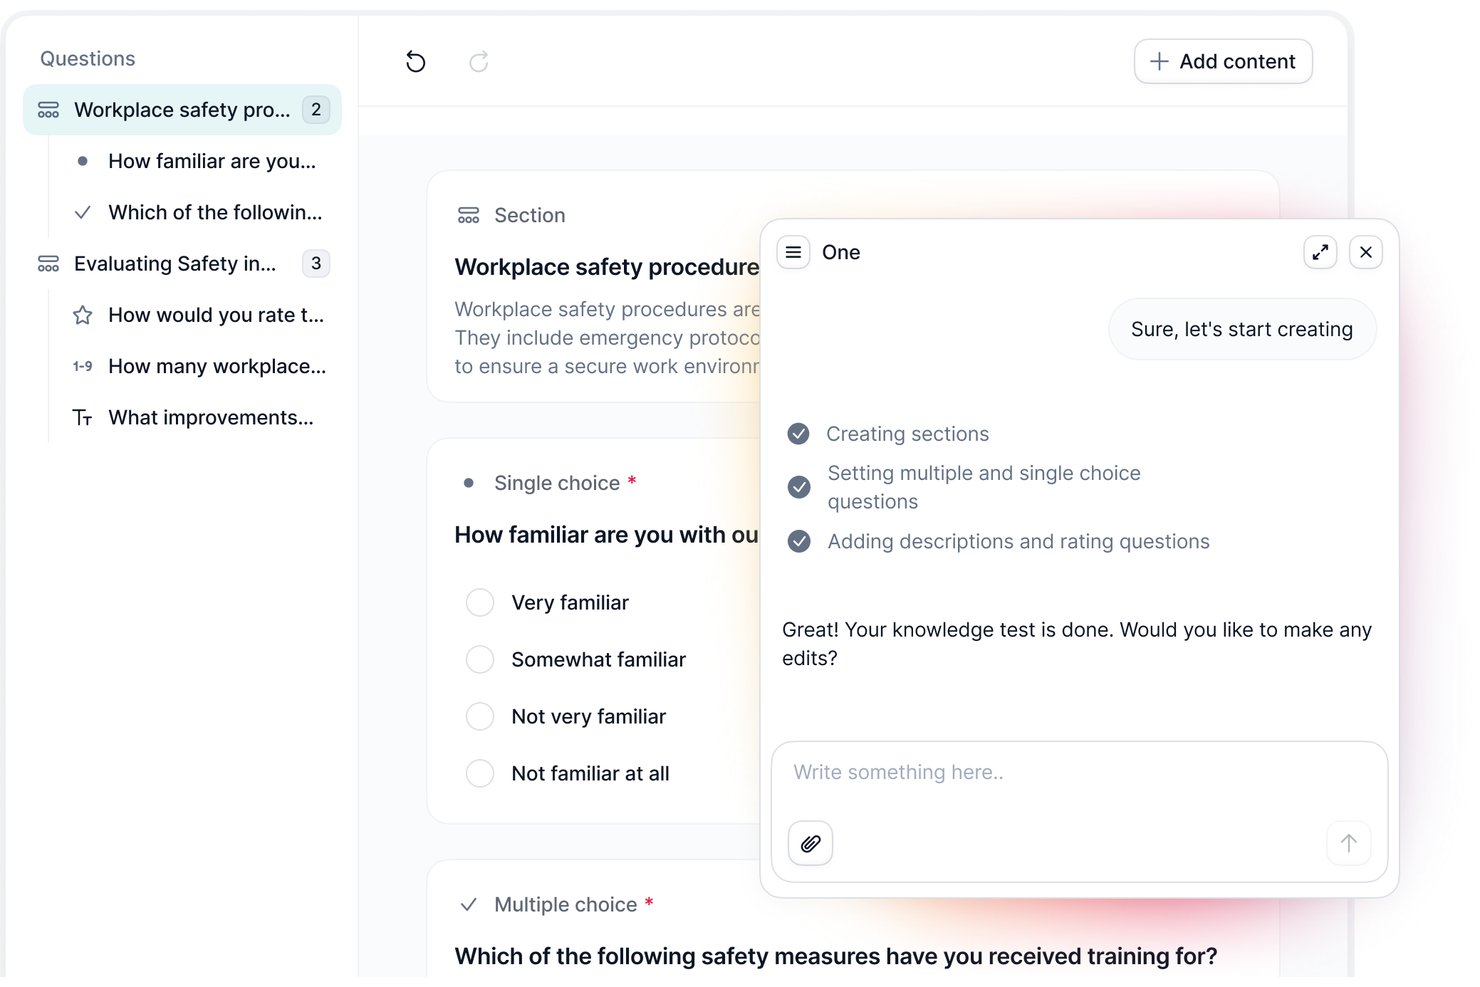Open the Which of the followin... question
The height and width of the screenshot is (987, 1480).
215,212
